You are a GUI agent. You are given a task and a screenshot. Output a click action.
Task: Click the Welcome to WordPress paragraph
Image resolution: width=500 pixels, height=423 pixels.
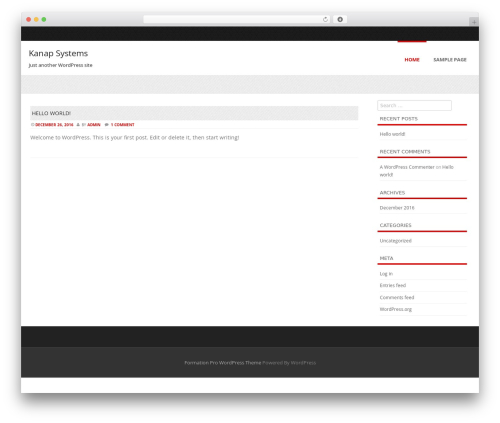tap(135, 138)
